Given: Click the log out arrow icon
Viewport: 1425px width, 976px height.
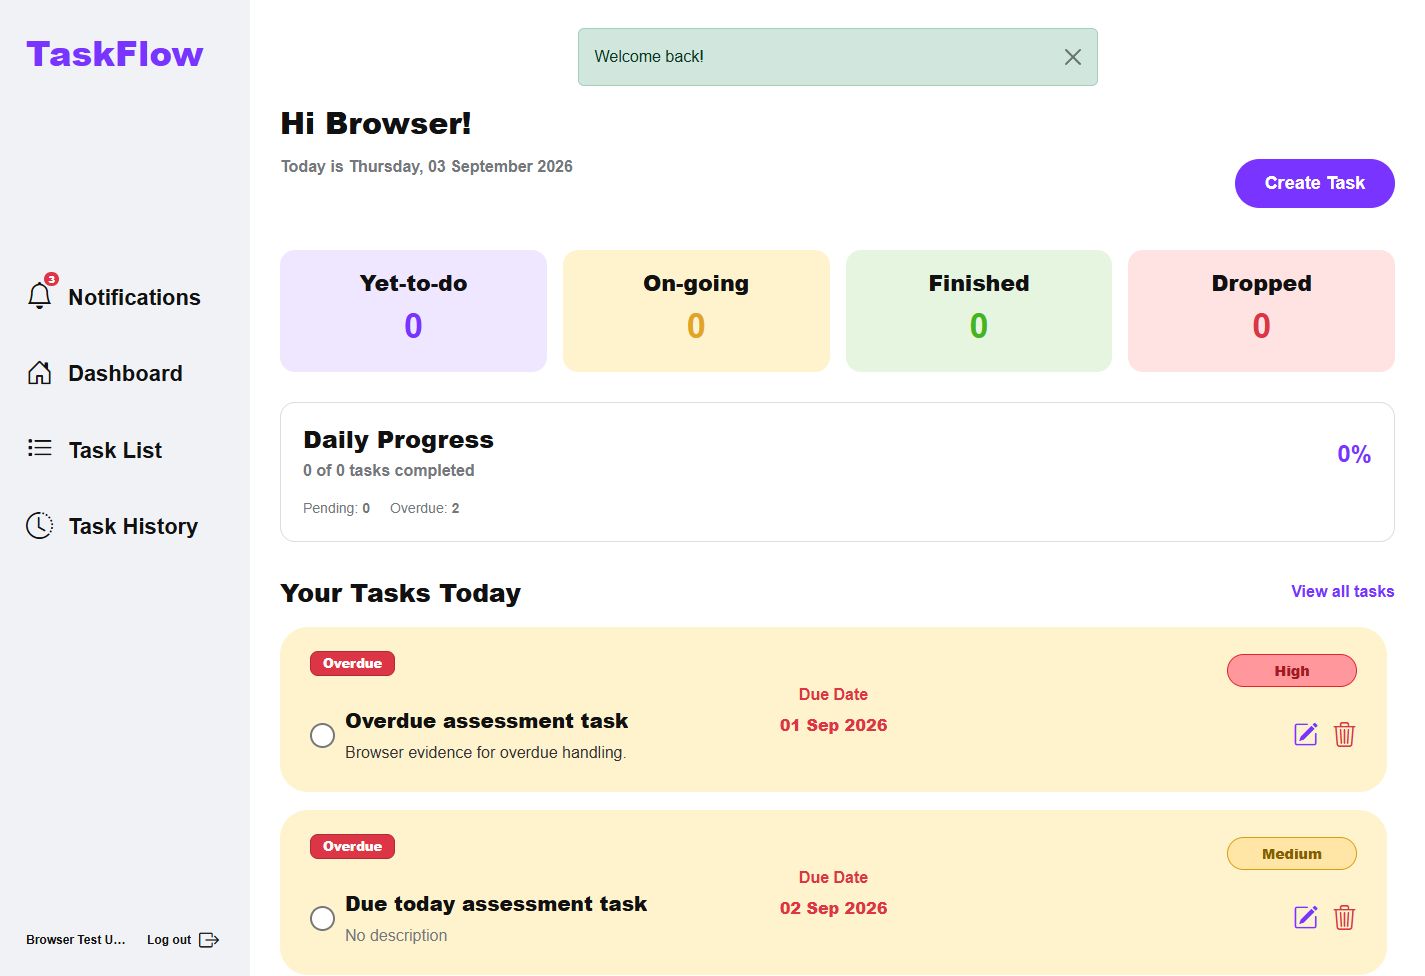Looking at the screenshot, I should click(209, 940).
